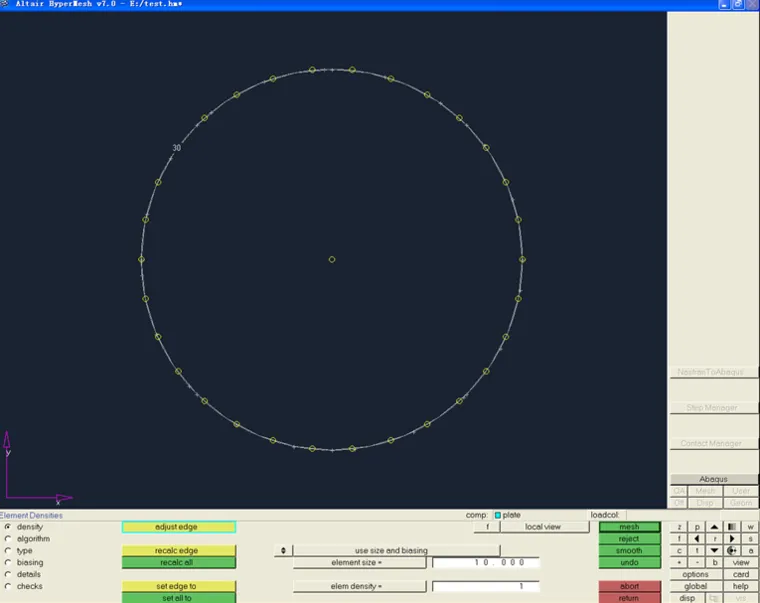
Task: Click the elem density value field
Action: 486,586
